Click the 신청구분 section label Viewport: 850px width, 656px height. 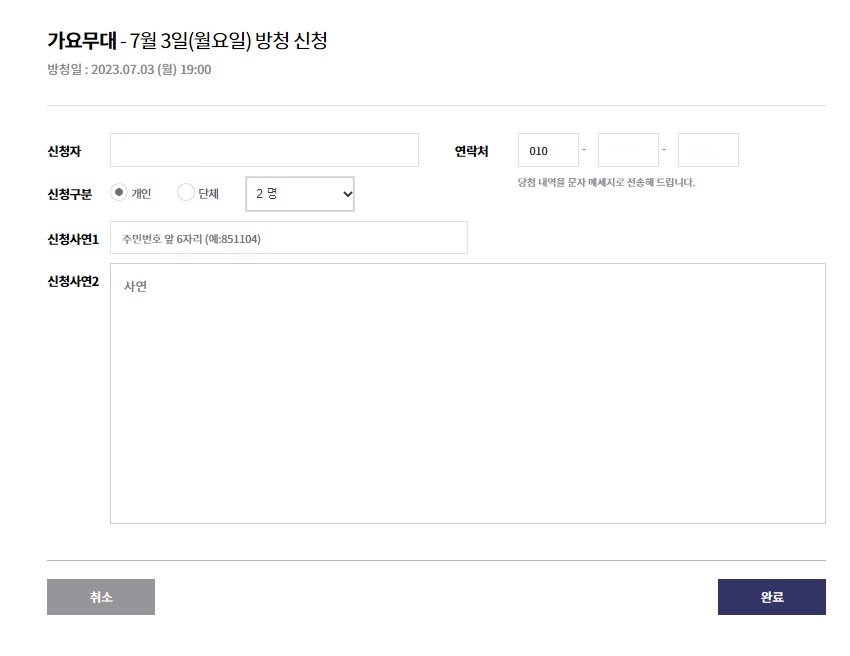69,193
